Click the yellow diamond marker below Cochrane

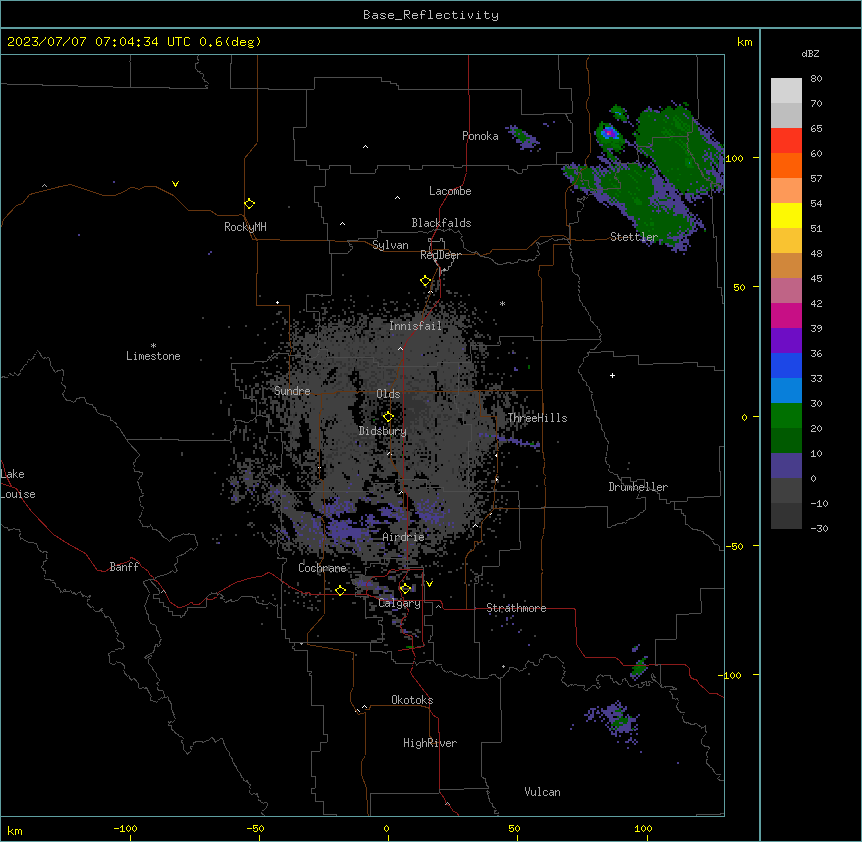(x=340, y=590)
